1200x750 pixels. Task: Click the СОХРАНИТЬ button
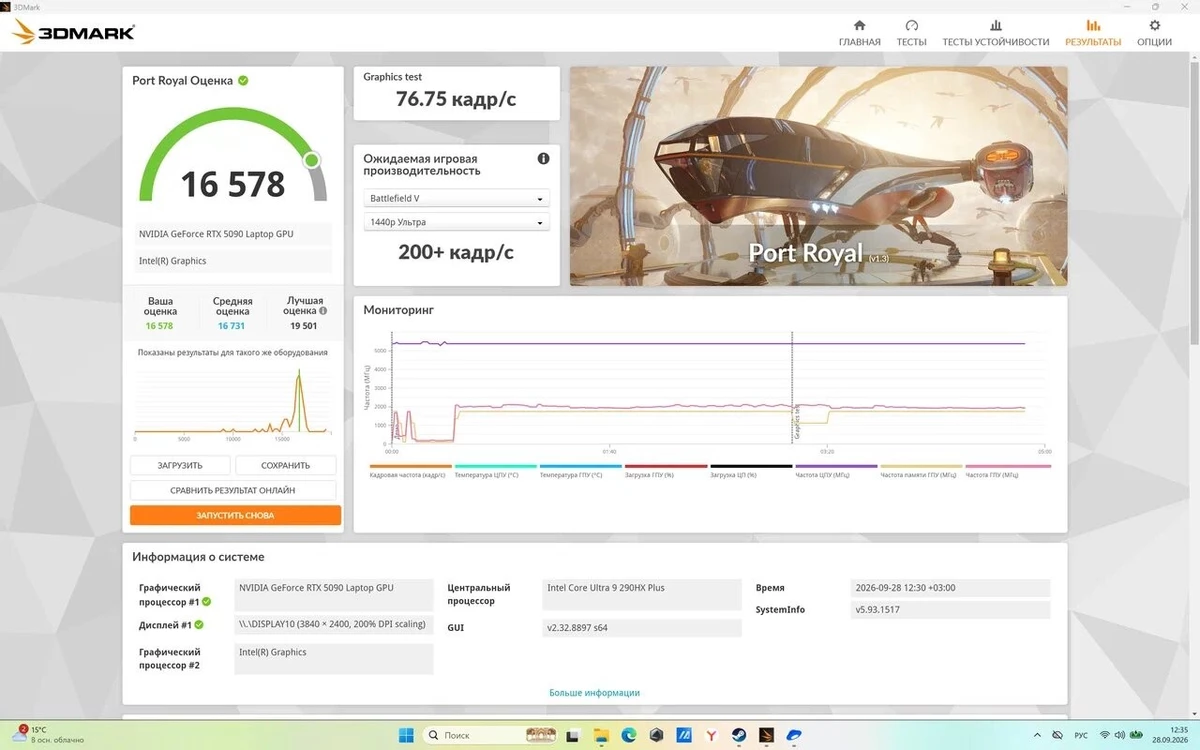tap(286, 465)
